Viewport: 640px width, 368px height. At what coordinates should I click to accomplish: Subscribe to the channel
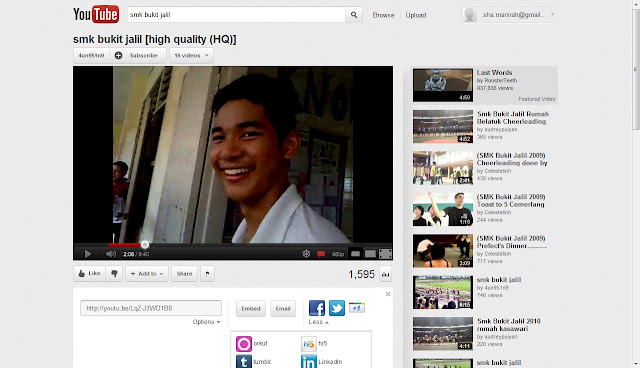[138, 55]
